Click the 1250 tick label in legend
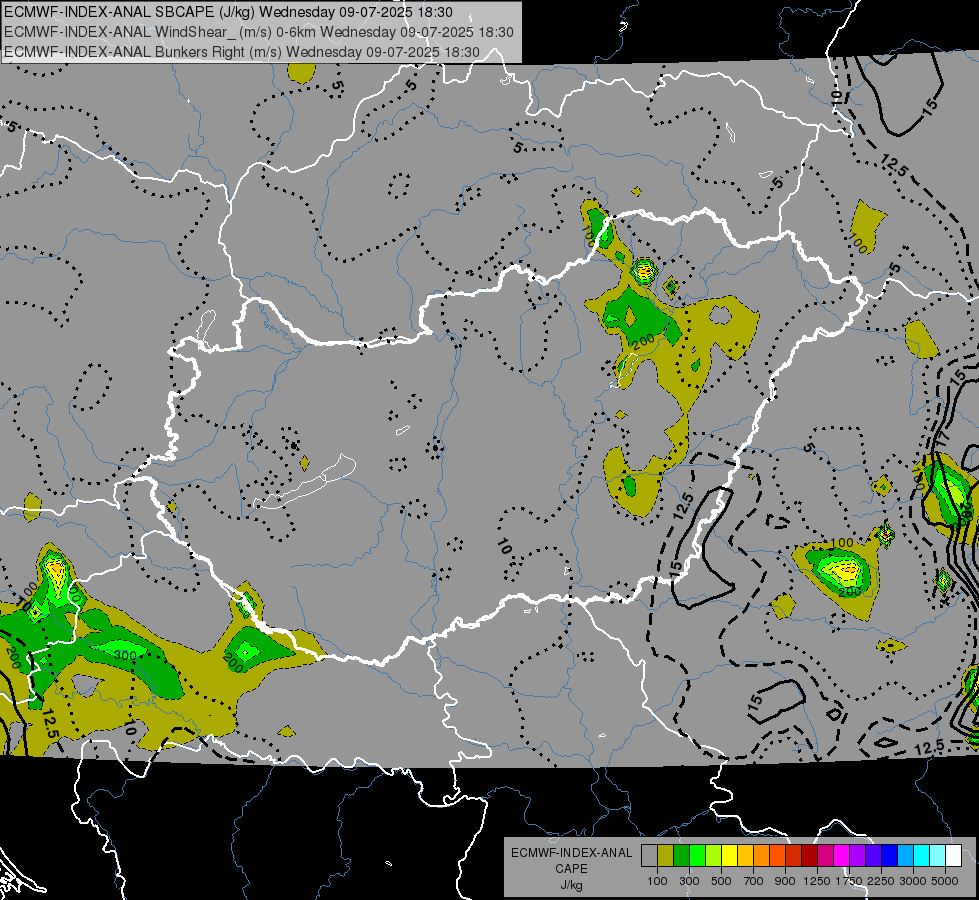 pos(817,881)
